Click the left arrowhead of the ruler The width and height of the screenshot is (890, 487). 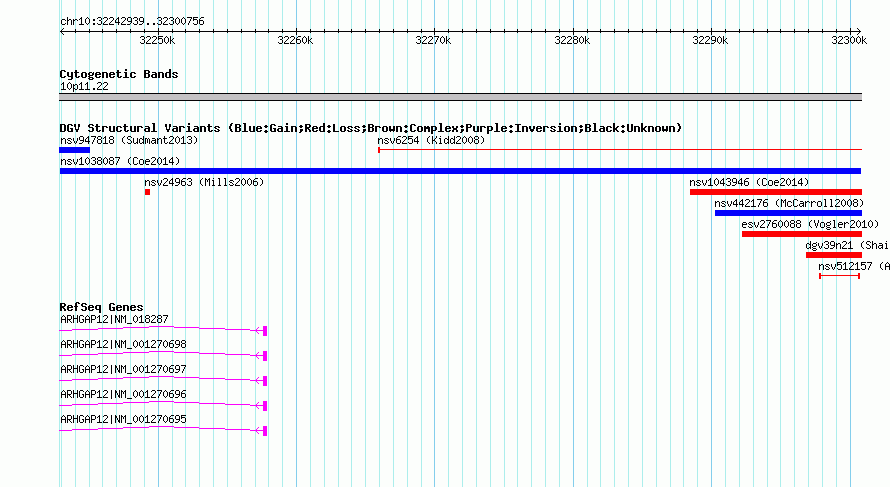point(62,31)
